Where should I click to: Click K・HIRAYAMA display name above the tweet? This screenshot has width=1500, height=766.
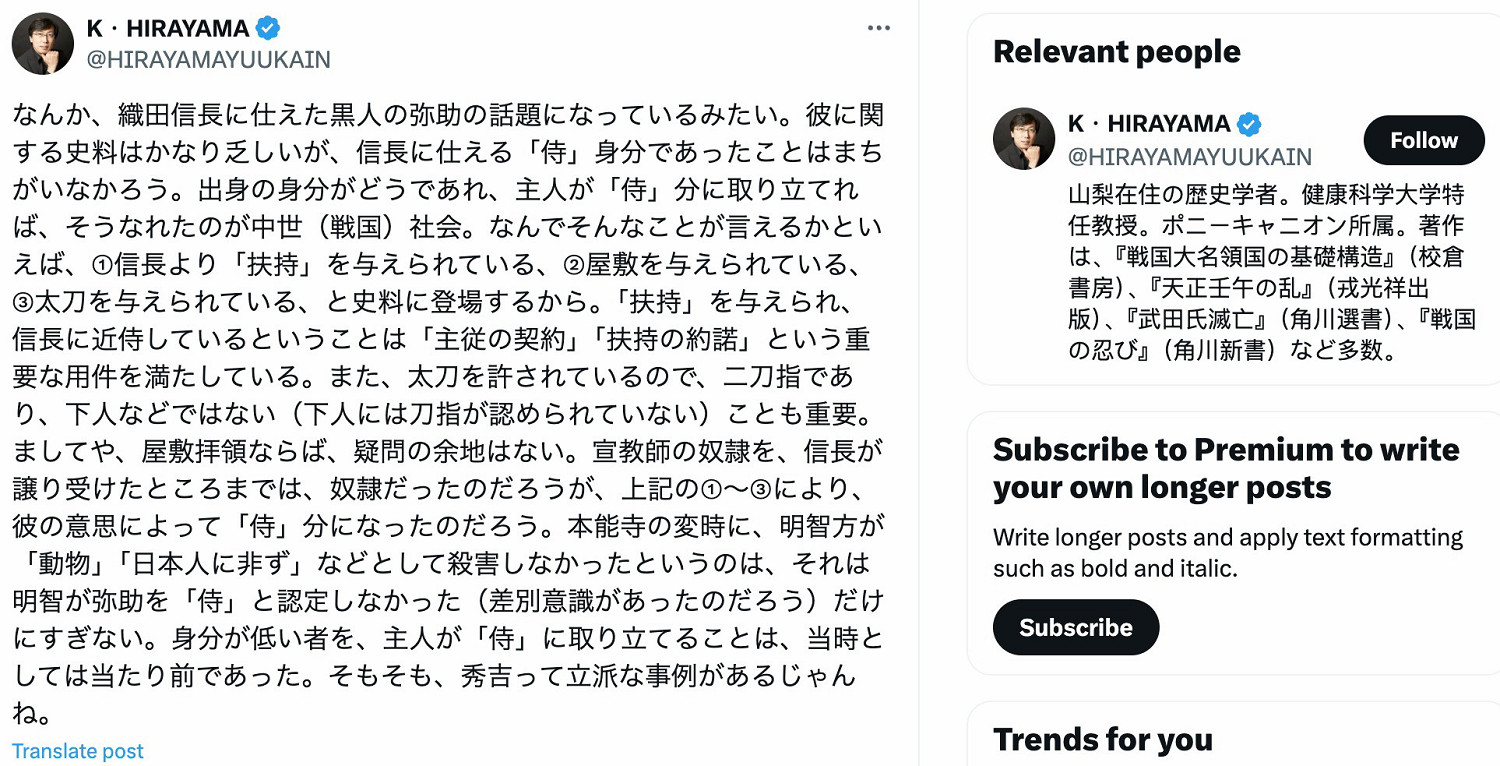168,28
